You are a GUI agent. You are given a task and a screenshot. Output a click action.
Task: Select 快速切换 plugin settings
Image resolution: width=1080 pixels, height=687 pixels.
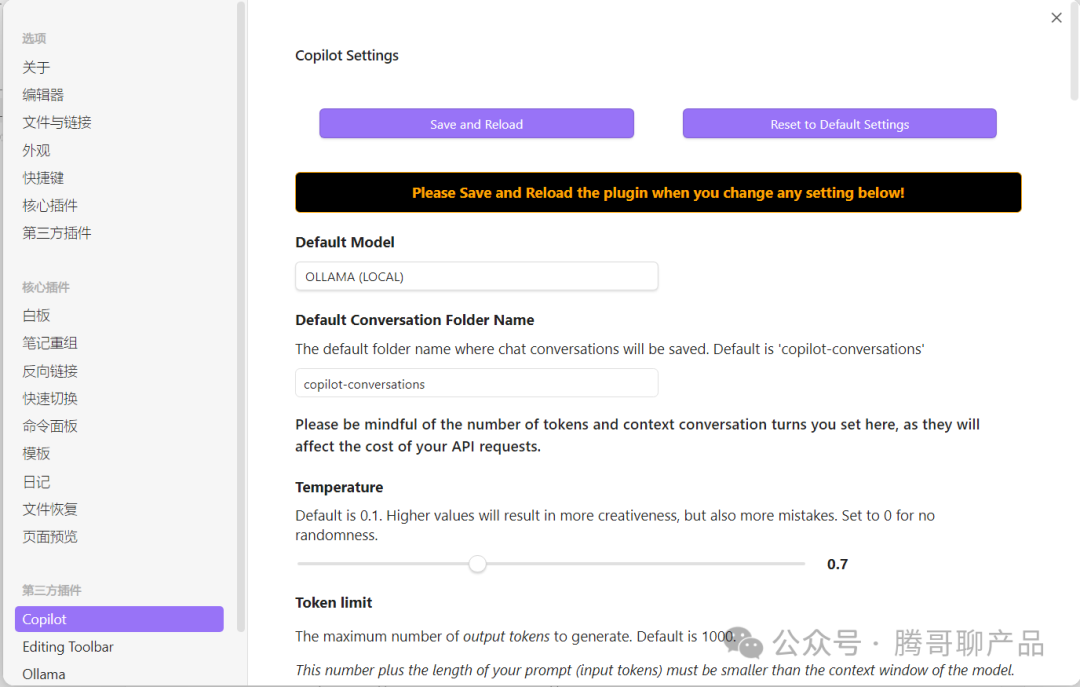click(x=50, y=398)
